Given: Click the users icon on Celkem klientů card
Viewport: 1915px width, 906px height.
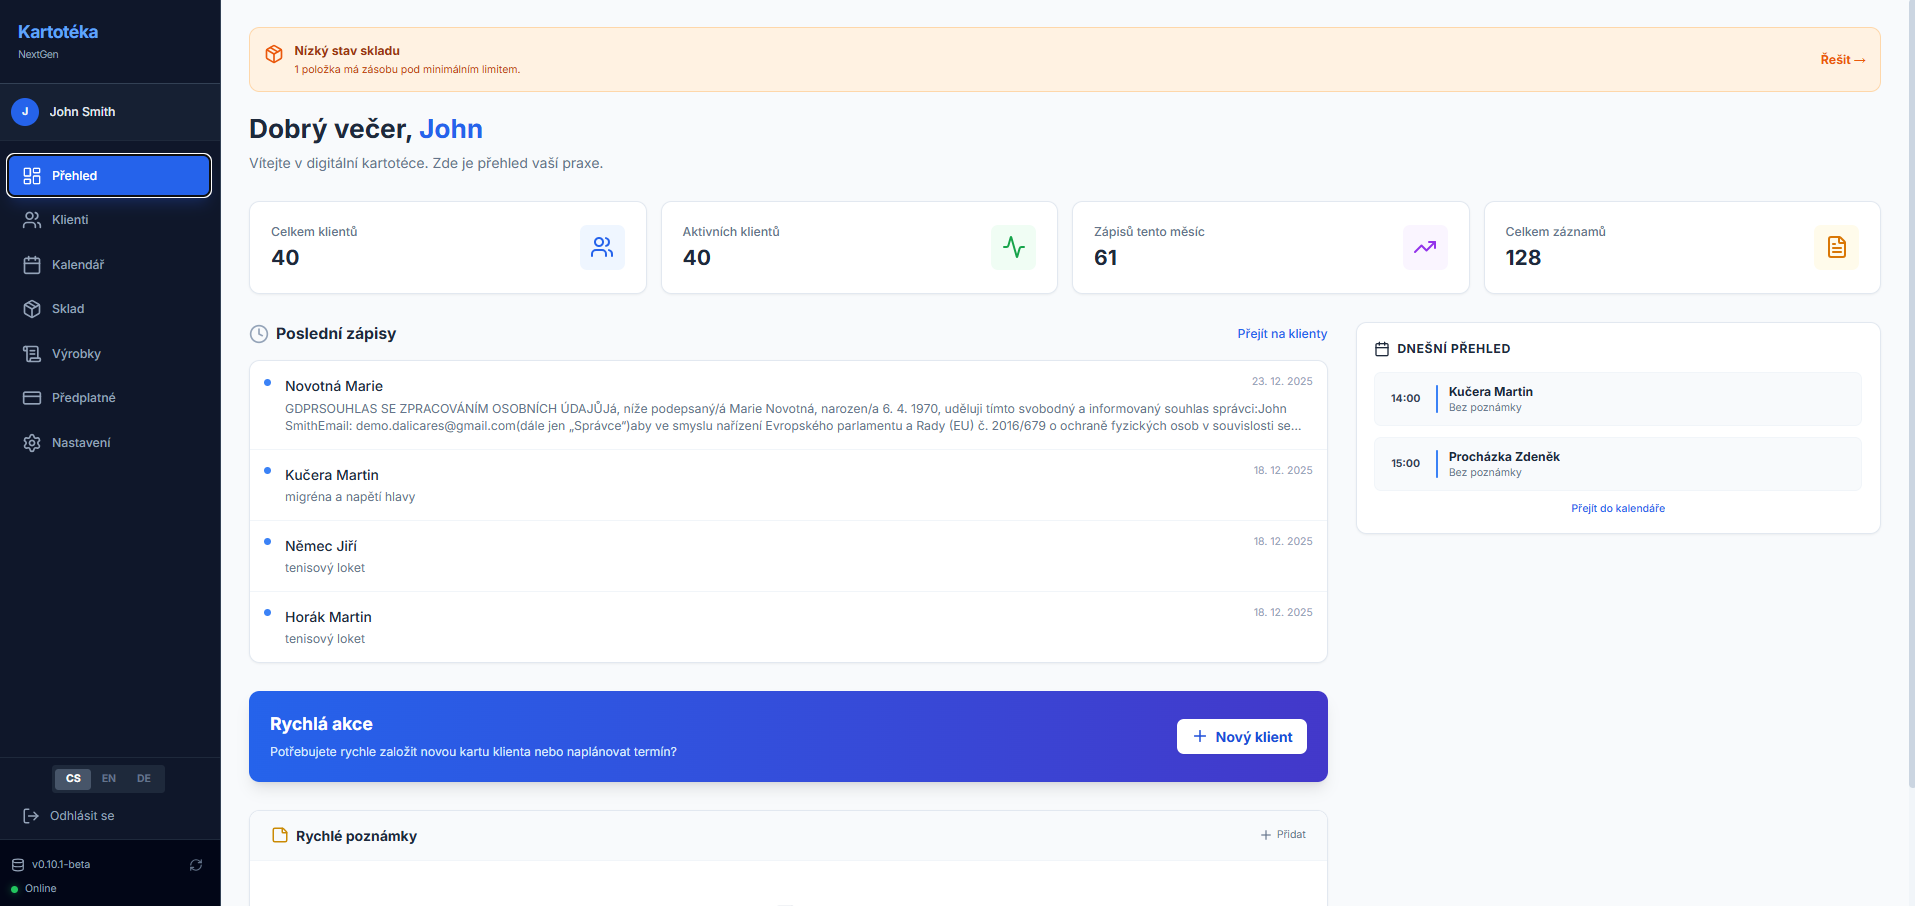Looking at the screenshot, I should (x=602, y=247).
